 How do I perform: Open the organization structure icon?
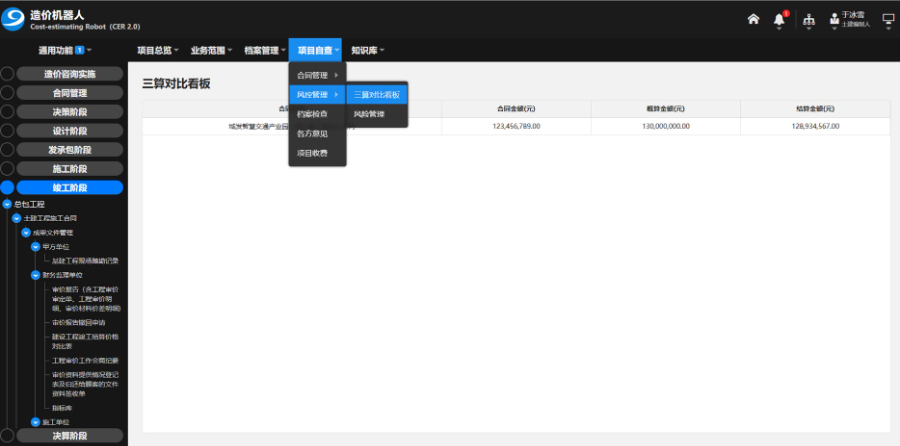[808, 19]
